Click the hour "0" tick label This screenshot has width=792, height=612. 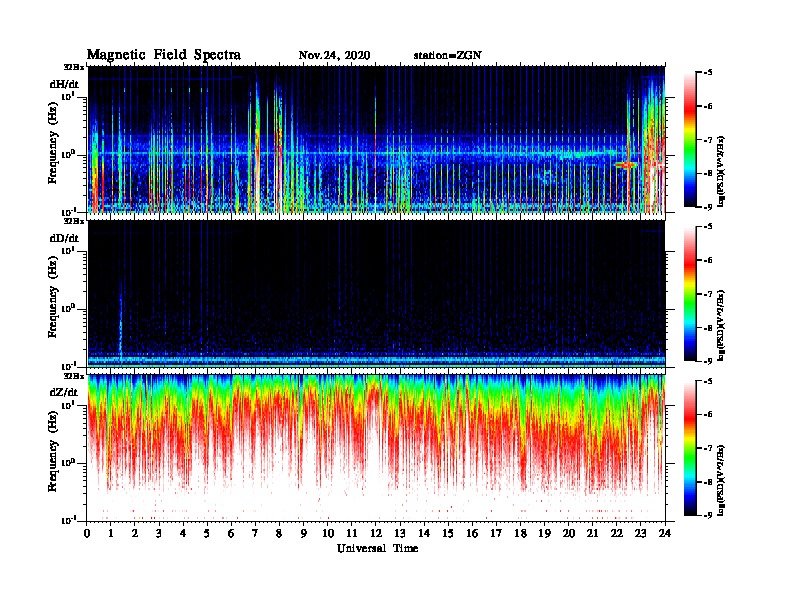pos(87,534)
